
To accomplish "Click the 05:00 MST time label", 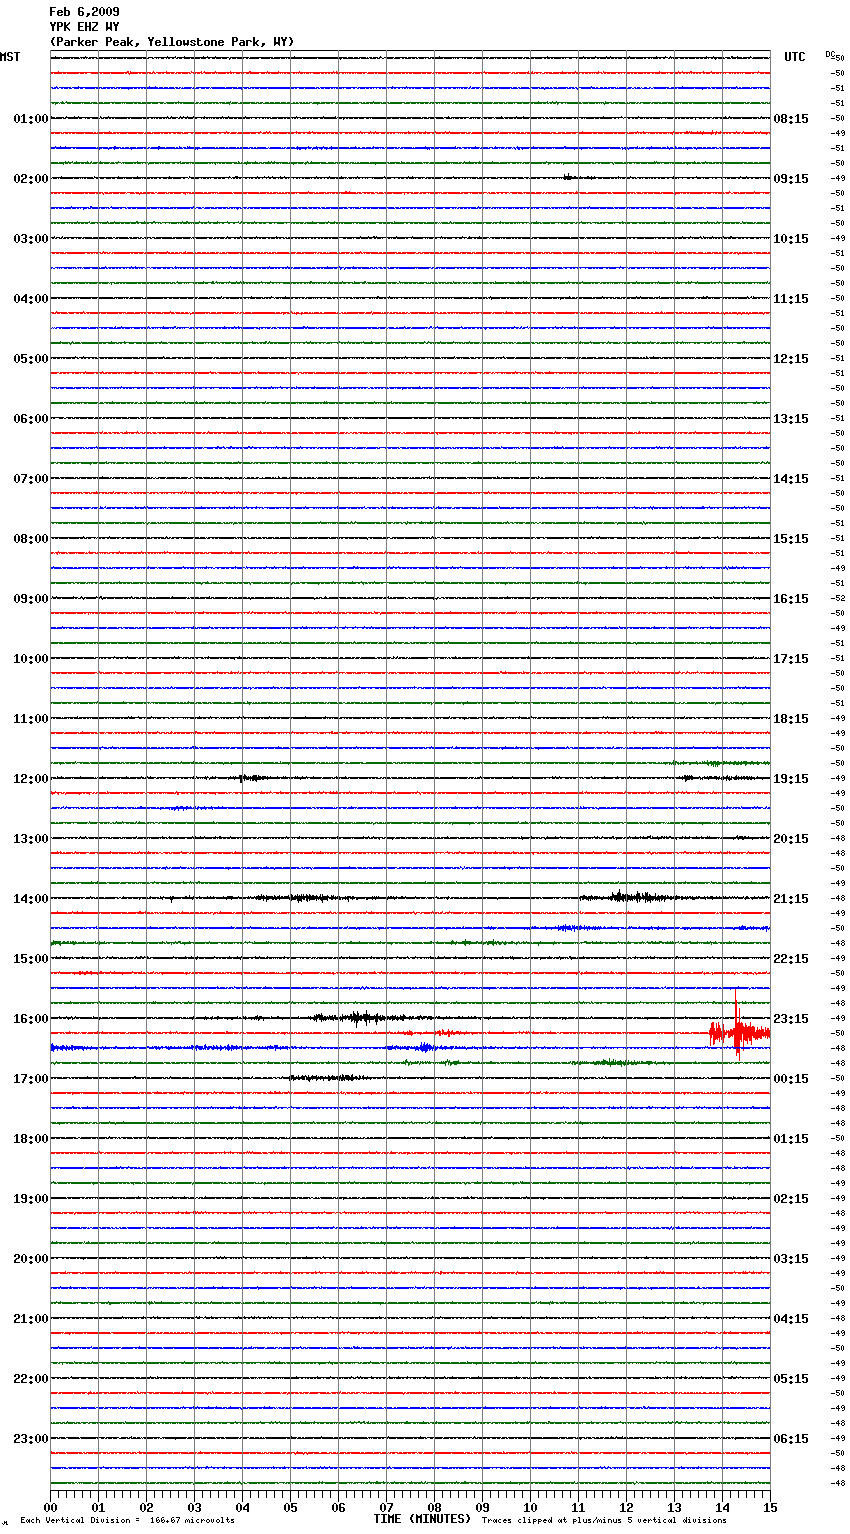I will point(31,359).
